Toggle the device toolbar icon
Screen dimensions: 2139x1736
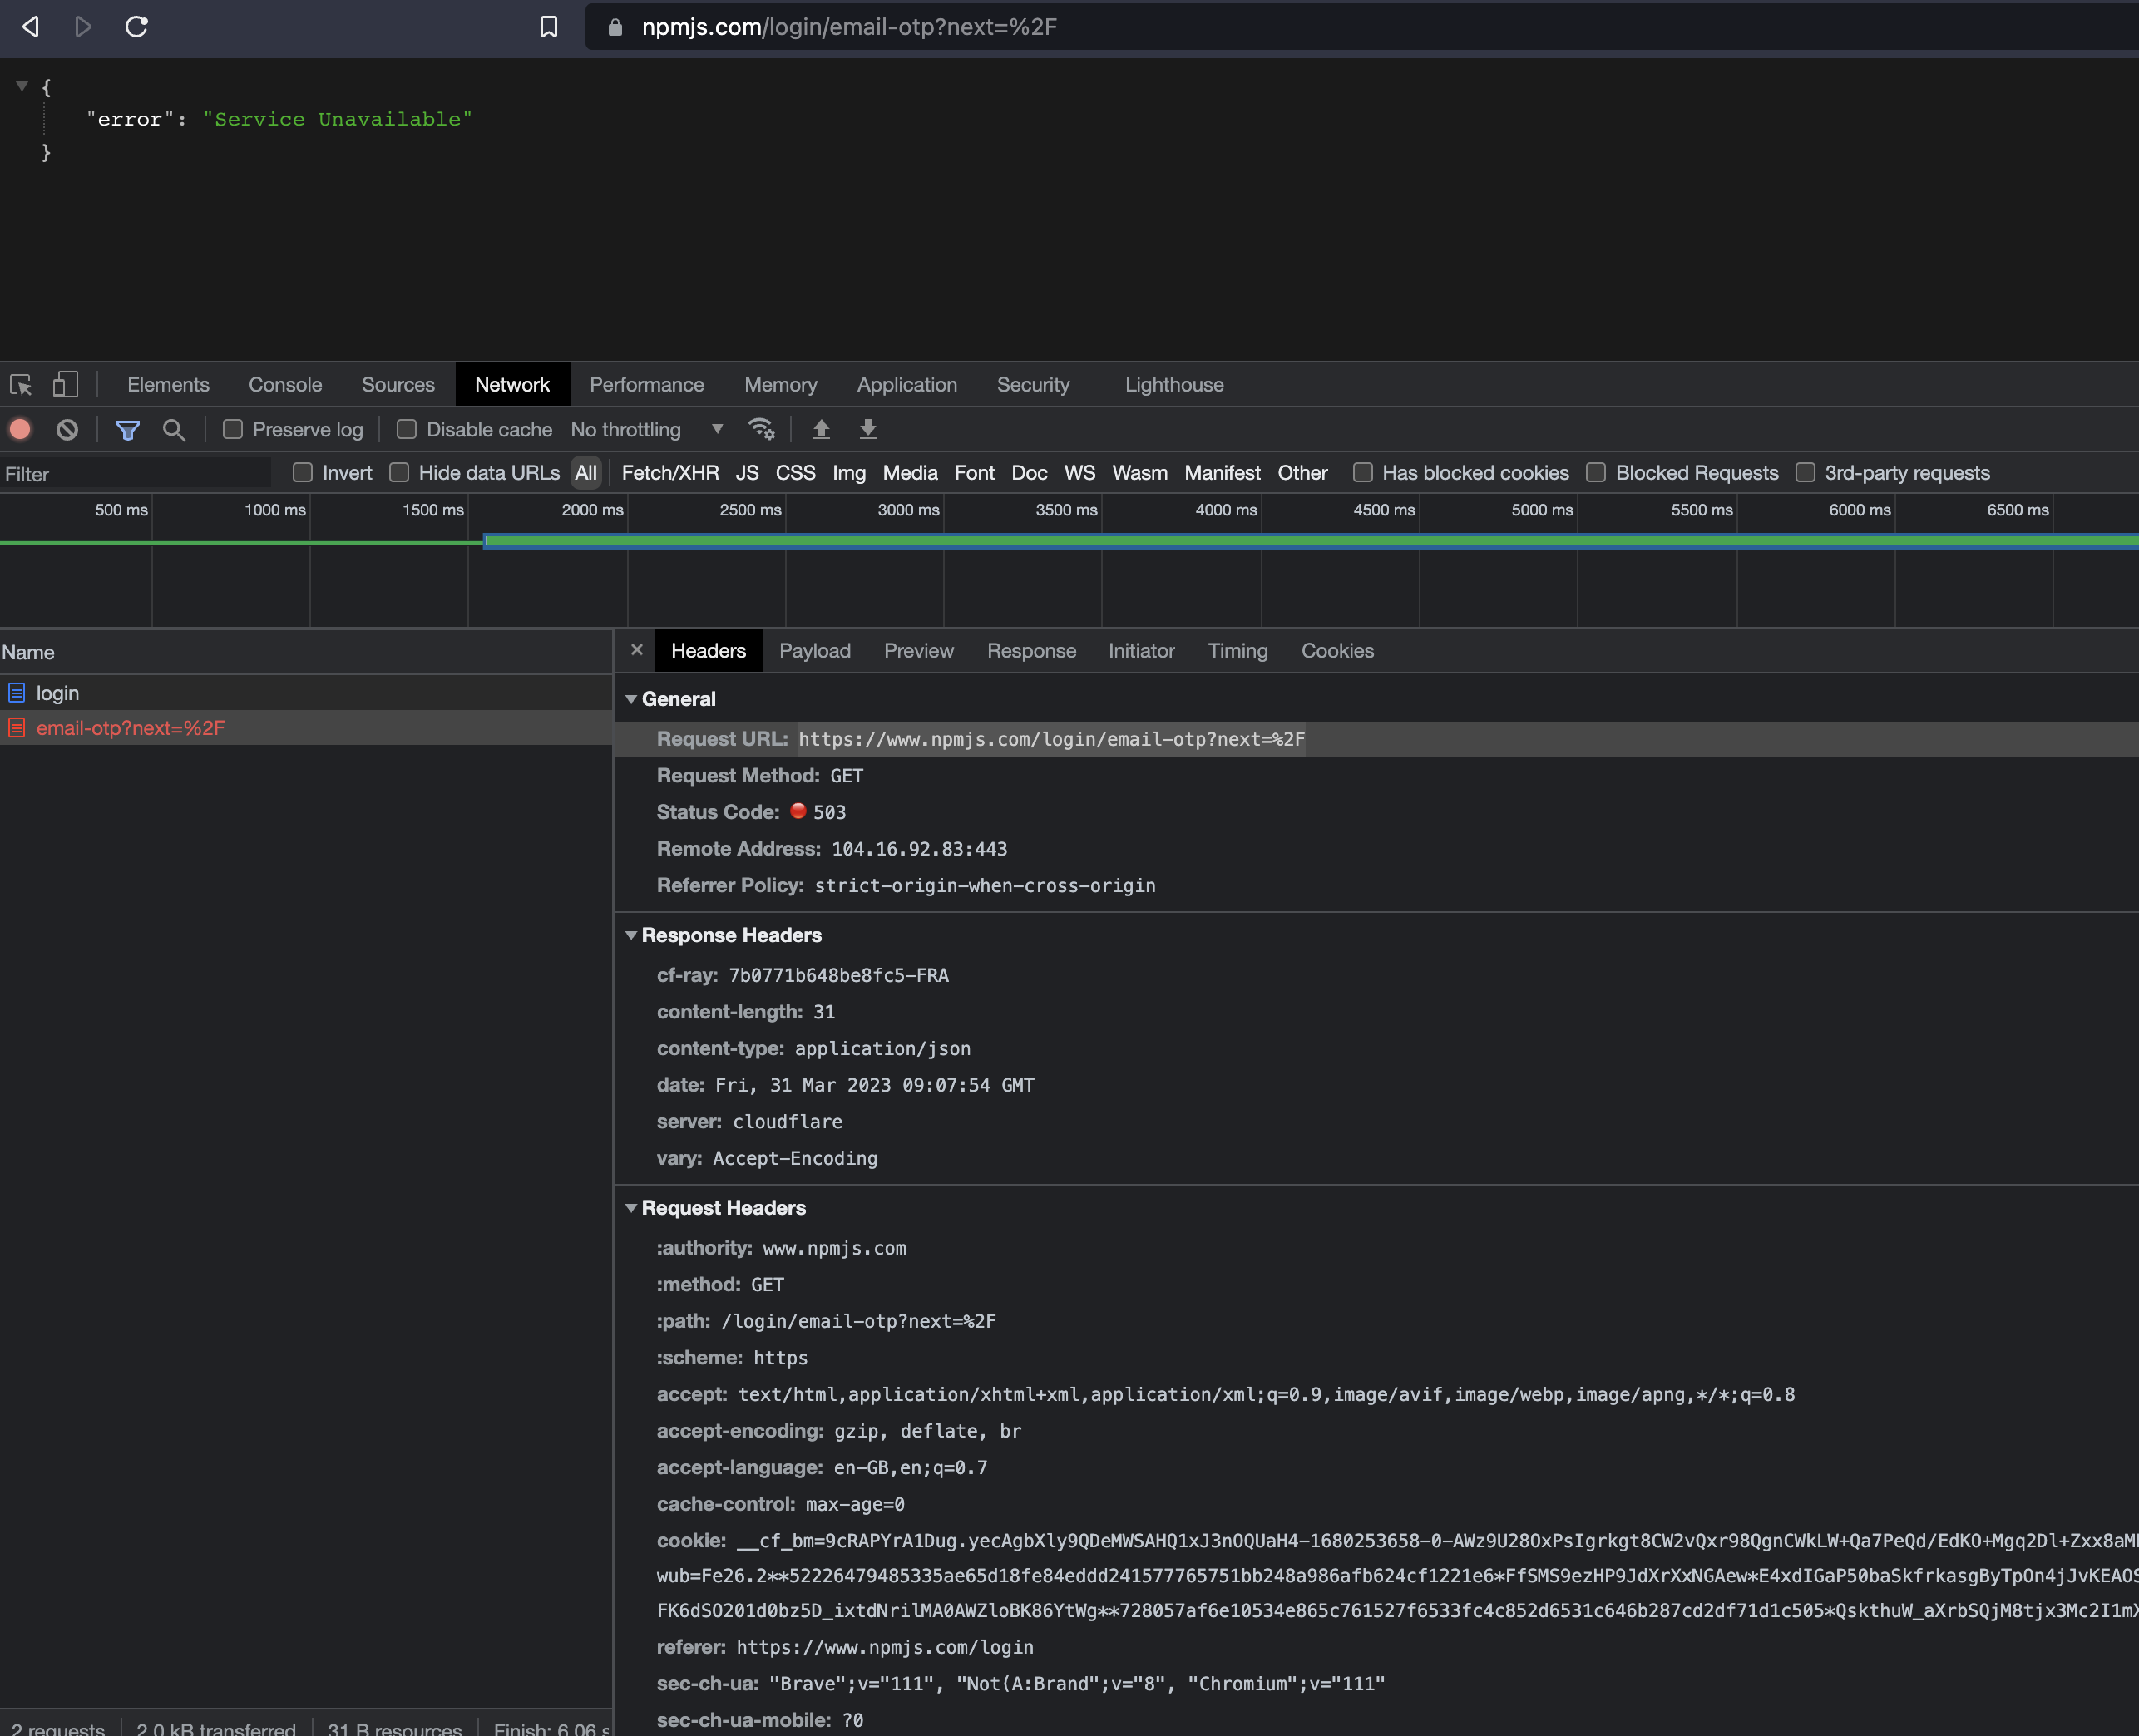pyautogui.click(x=65, y=385)
